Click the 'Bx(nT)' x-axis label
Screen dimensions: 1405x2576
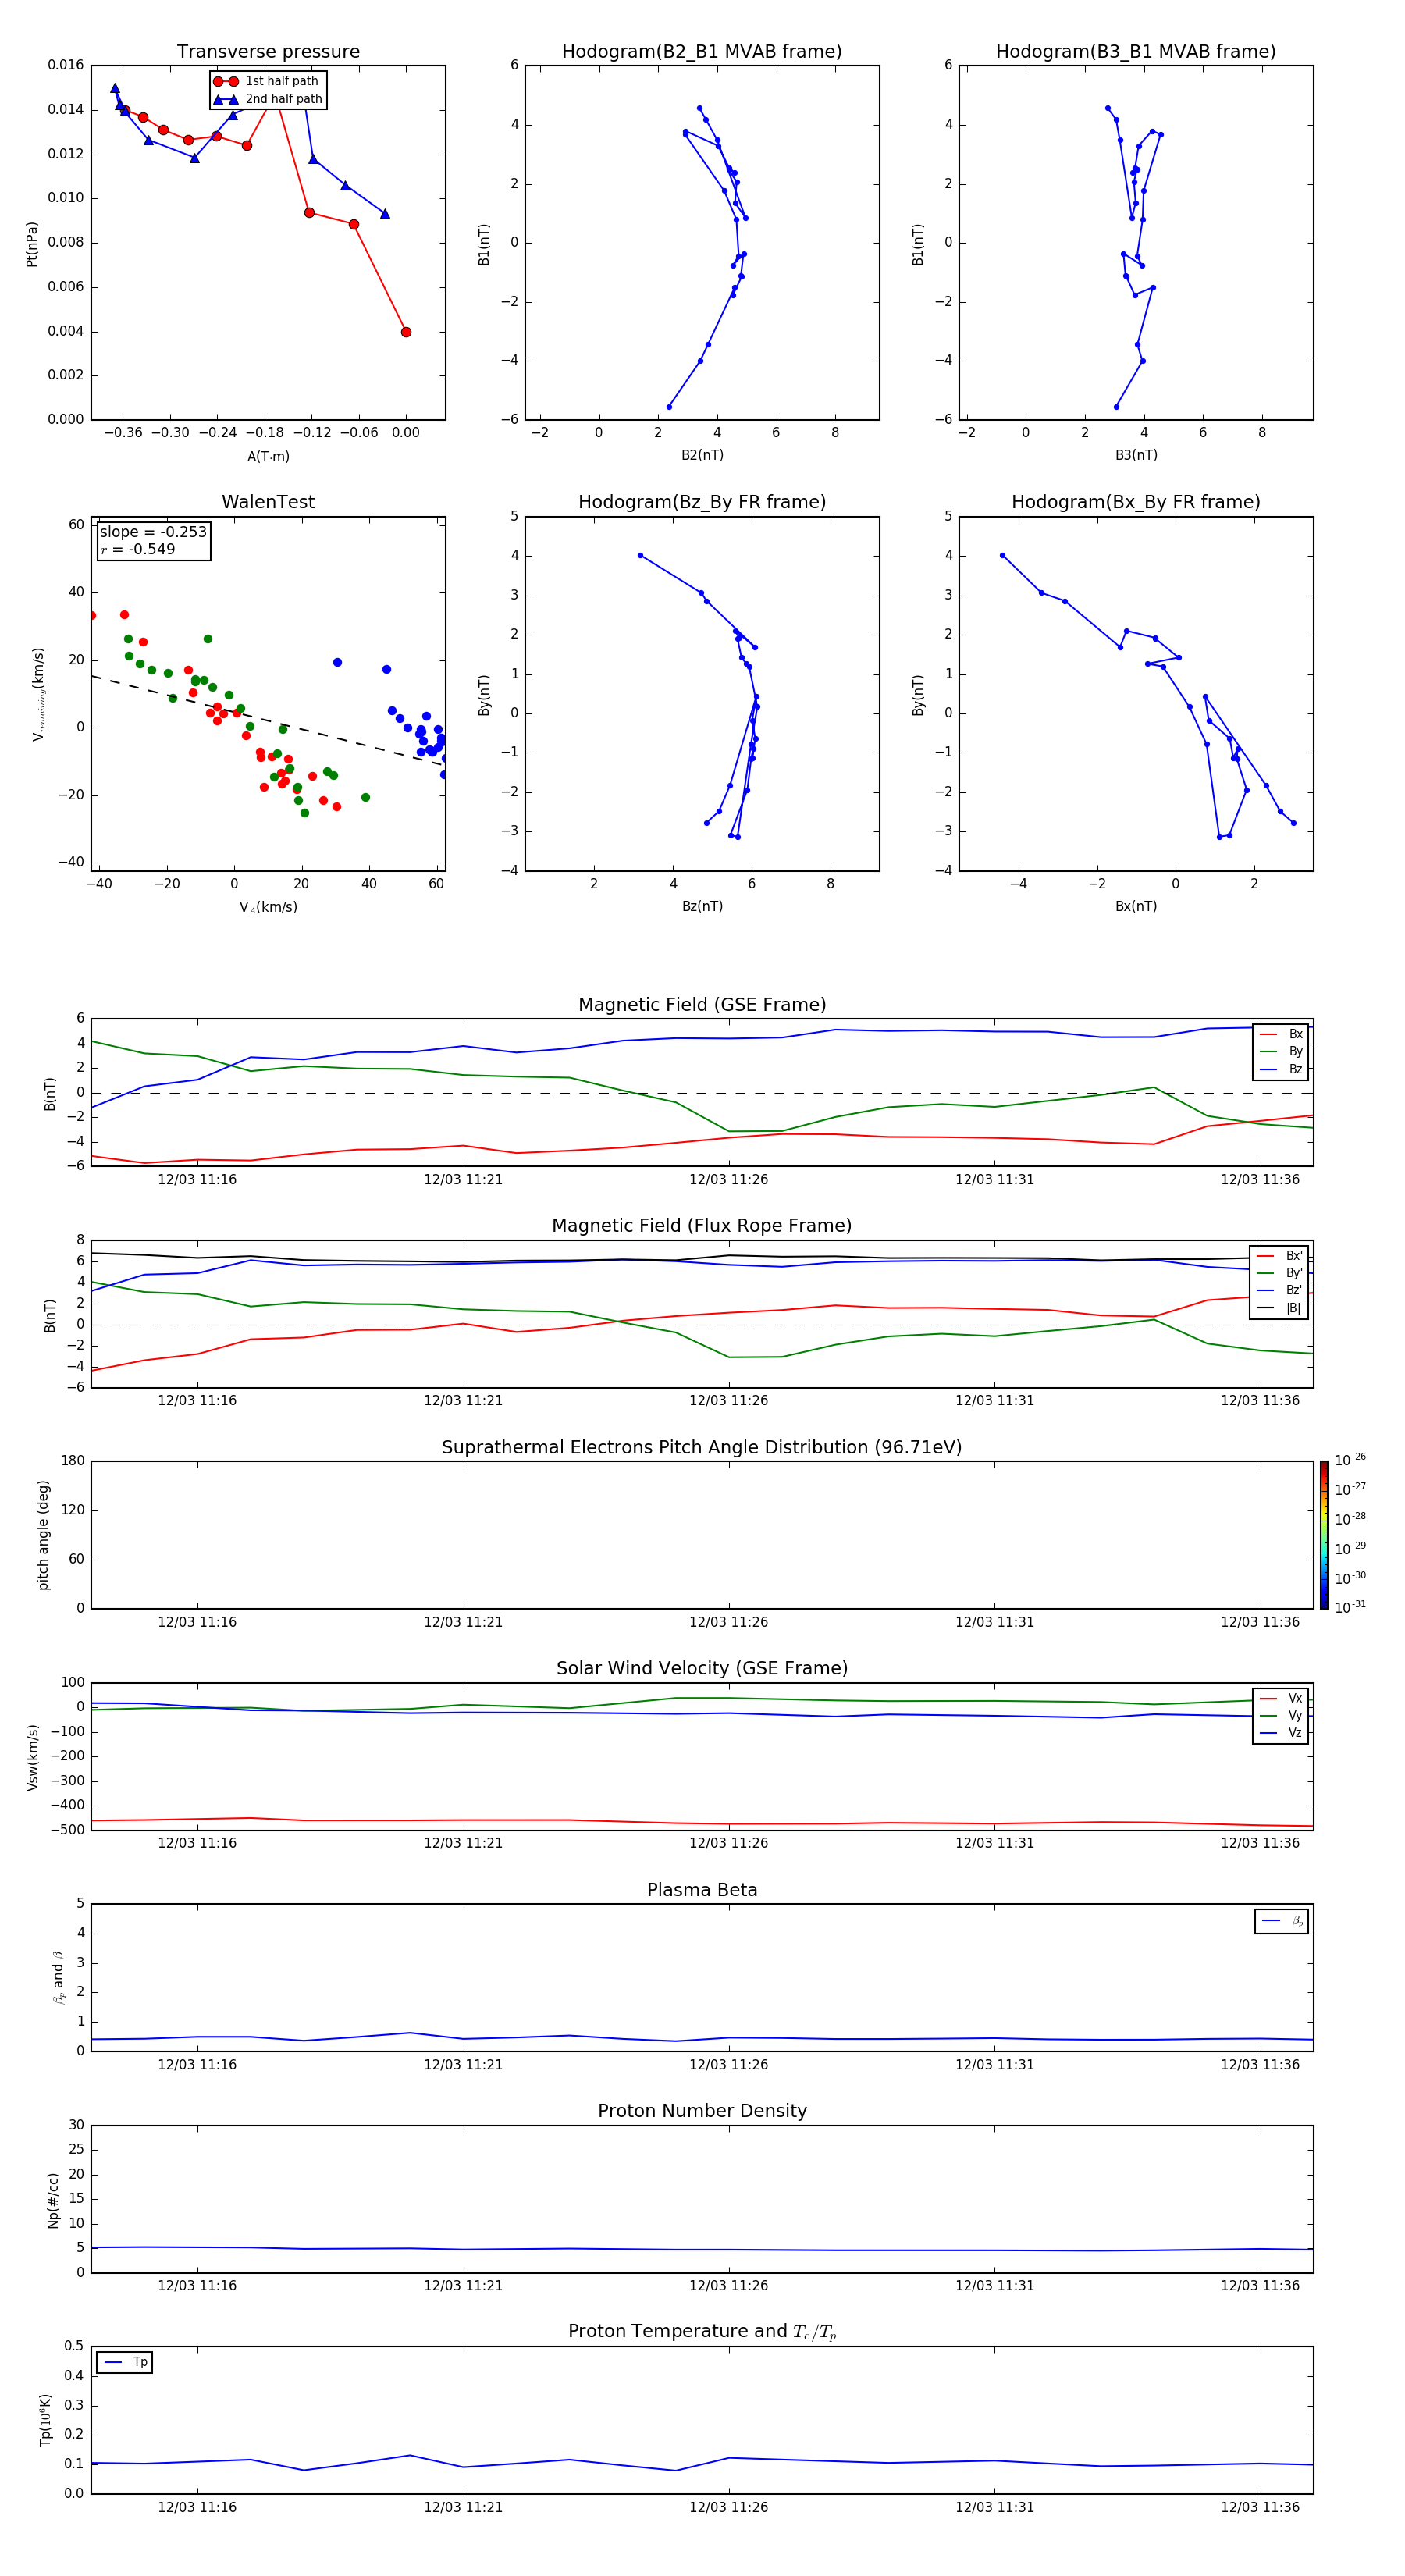pyautogui.click(x=1136, y=906)
